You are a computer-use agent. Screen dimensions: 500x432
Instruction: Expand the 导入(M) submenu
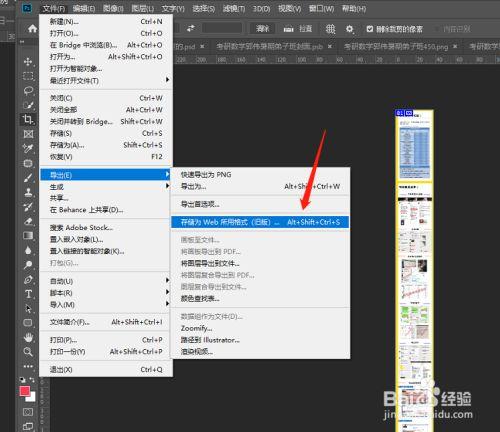(x=106, y=304)
